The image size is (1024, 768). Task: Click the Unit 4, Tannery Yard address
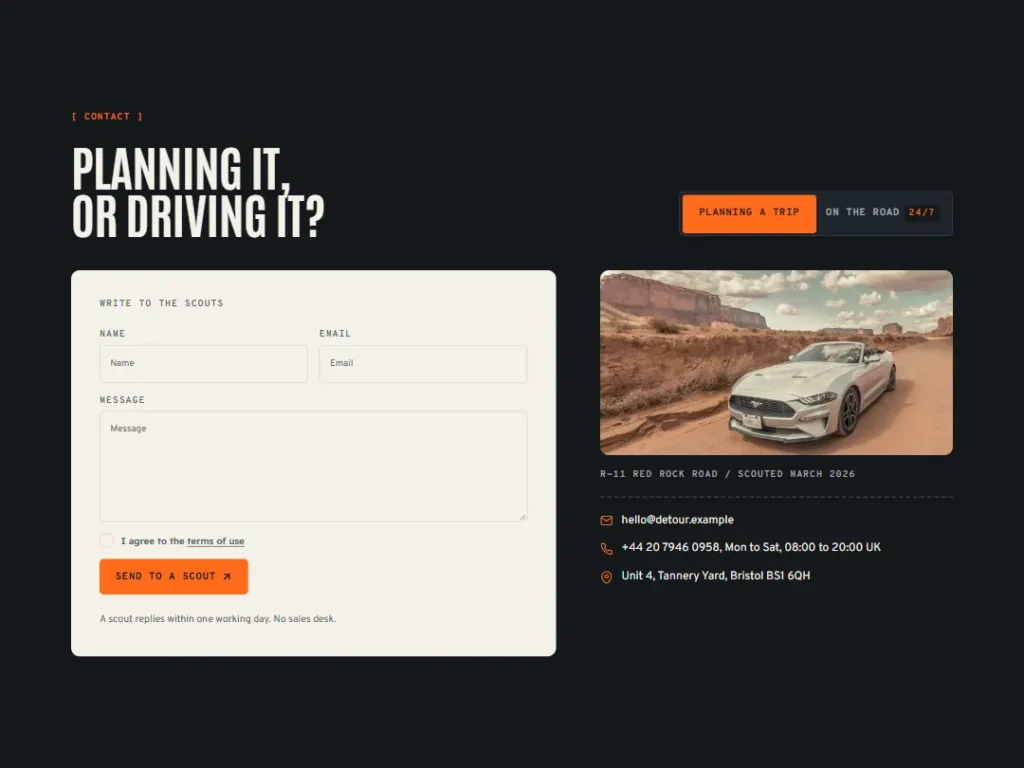[715, 575]
